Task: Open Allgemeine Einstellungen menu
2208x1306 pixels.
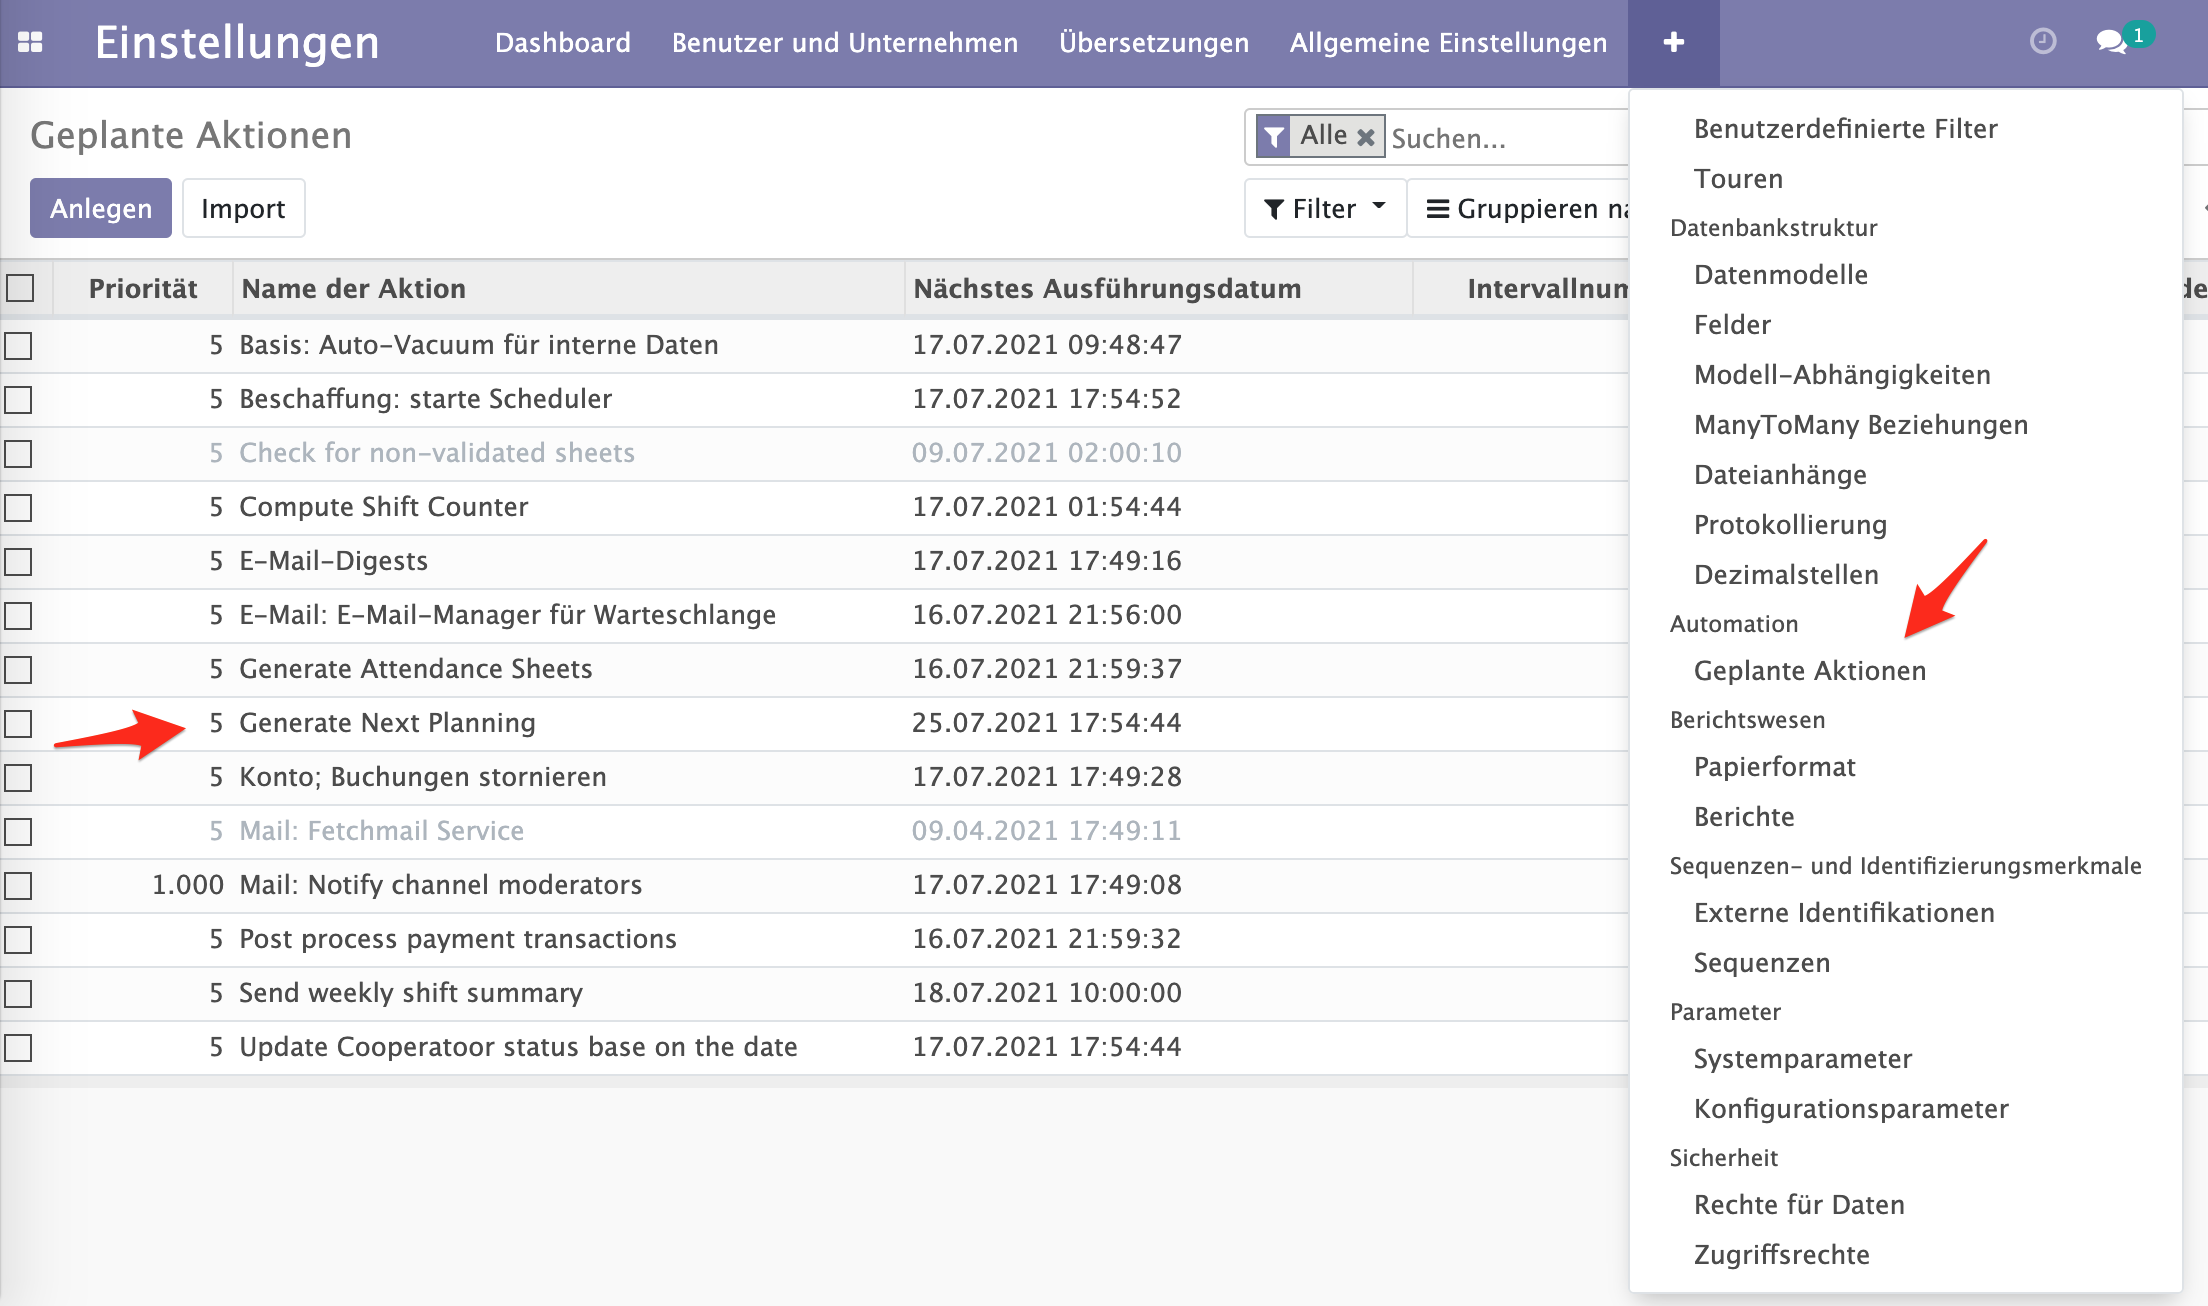Action: tap(1448, 43)
